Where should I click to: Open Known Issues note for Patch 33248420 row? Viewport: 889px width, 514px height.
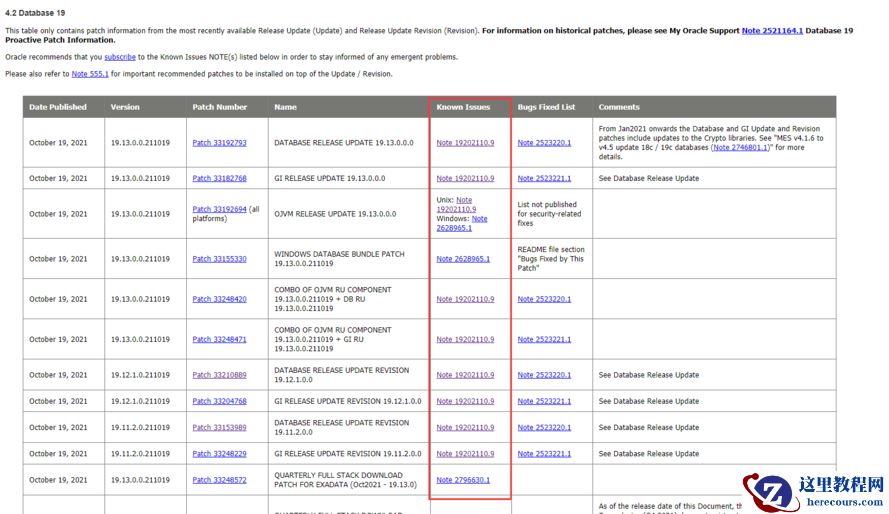pos(465,299)
